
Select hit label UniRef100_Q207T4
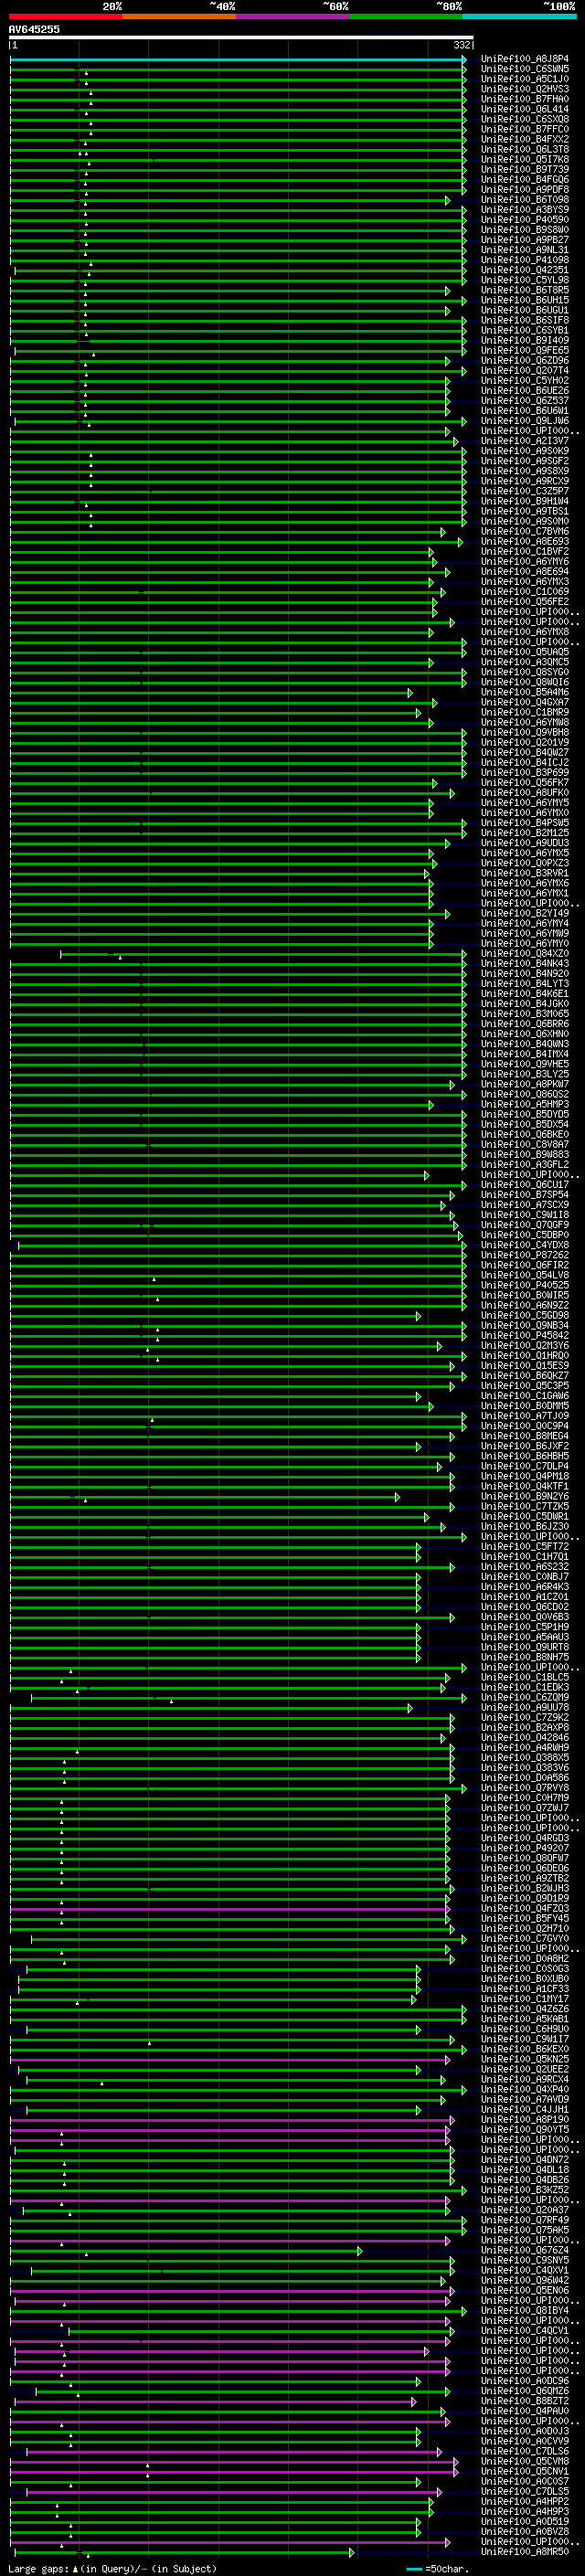[x=525, y=370]
